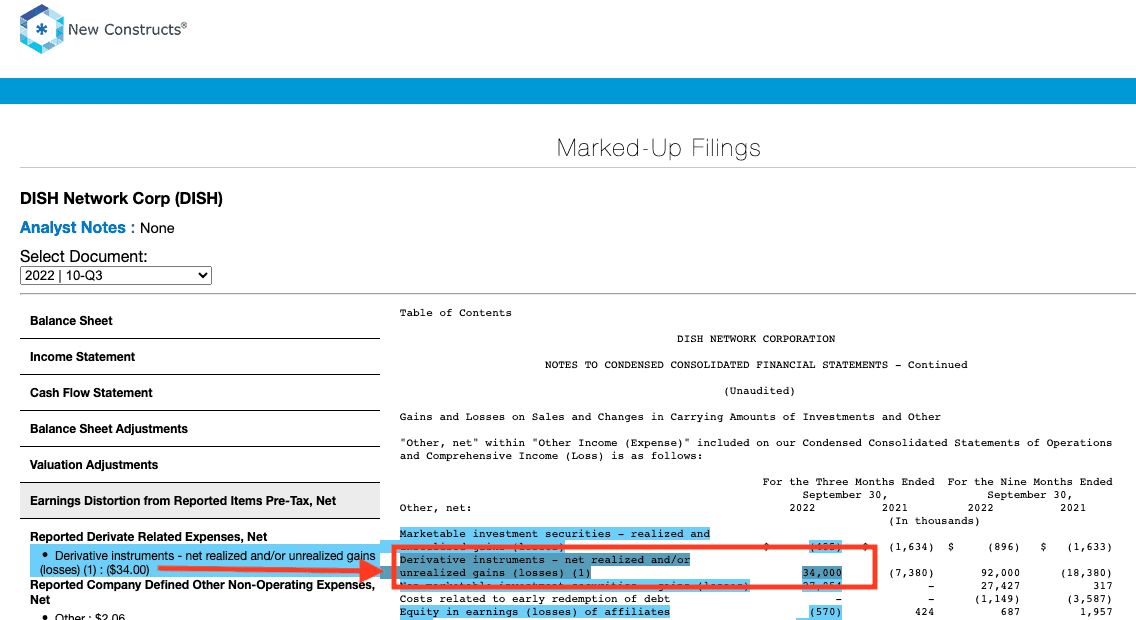Open the Income Statement section
The image size is (1136, 620).
200,357
